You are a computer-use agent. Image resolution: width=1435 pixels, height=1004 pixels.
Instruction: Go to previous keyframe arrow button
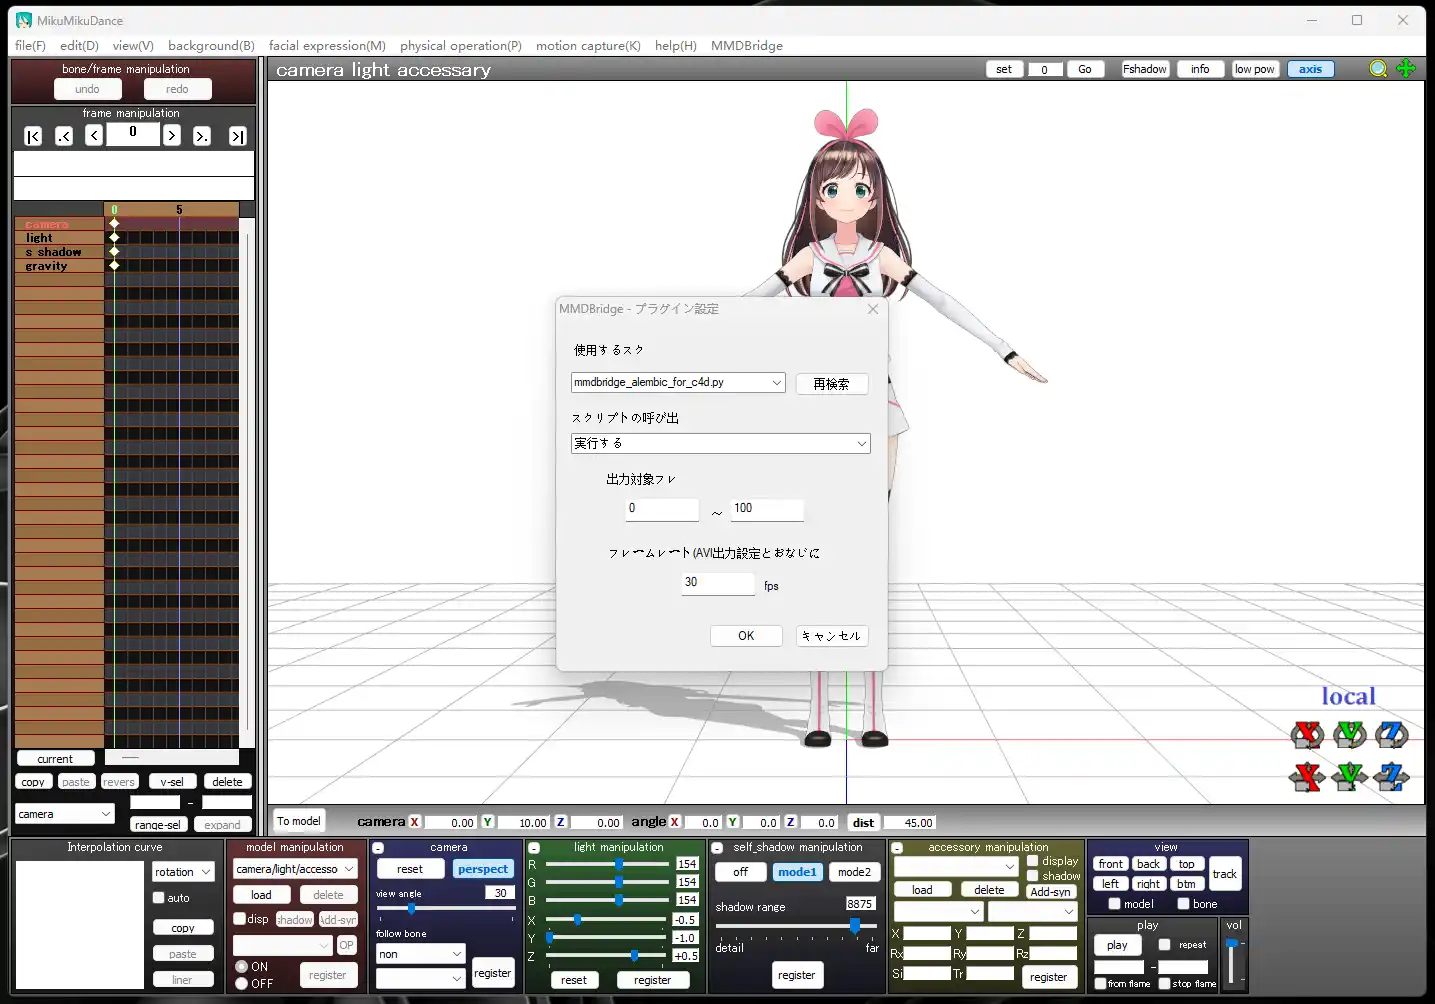(x=64, y=136)
